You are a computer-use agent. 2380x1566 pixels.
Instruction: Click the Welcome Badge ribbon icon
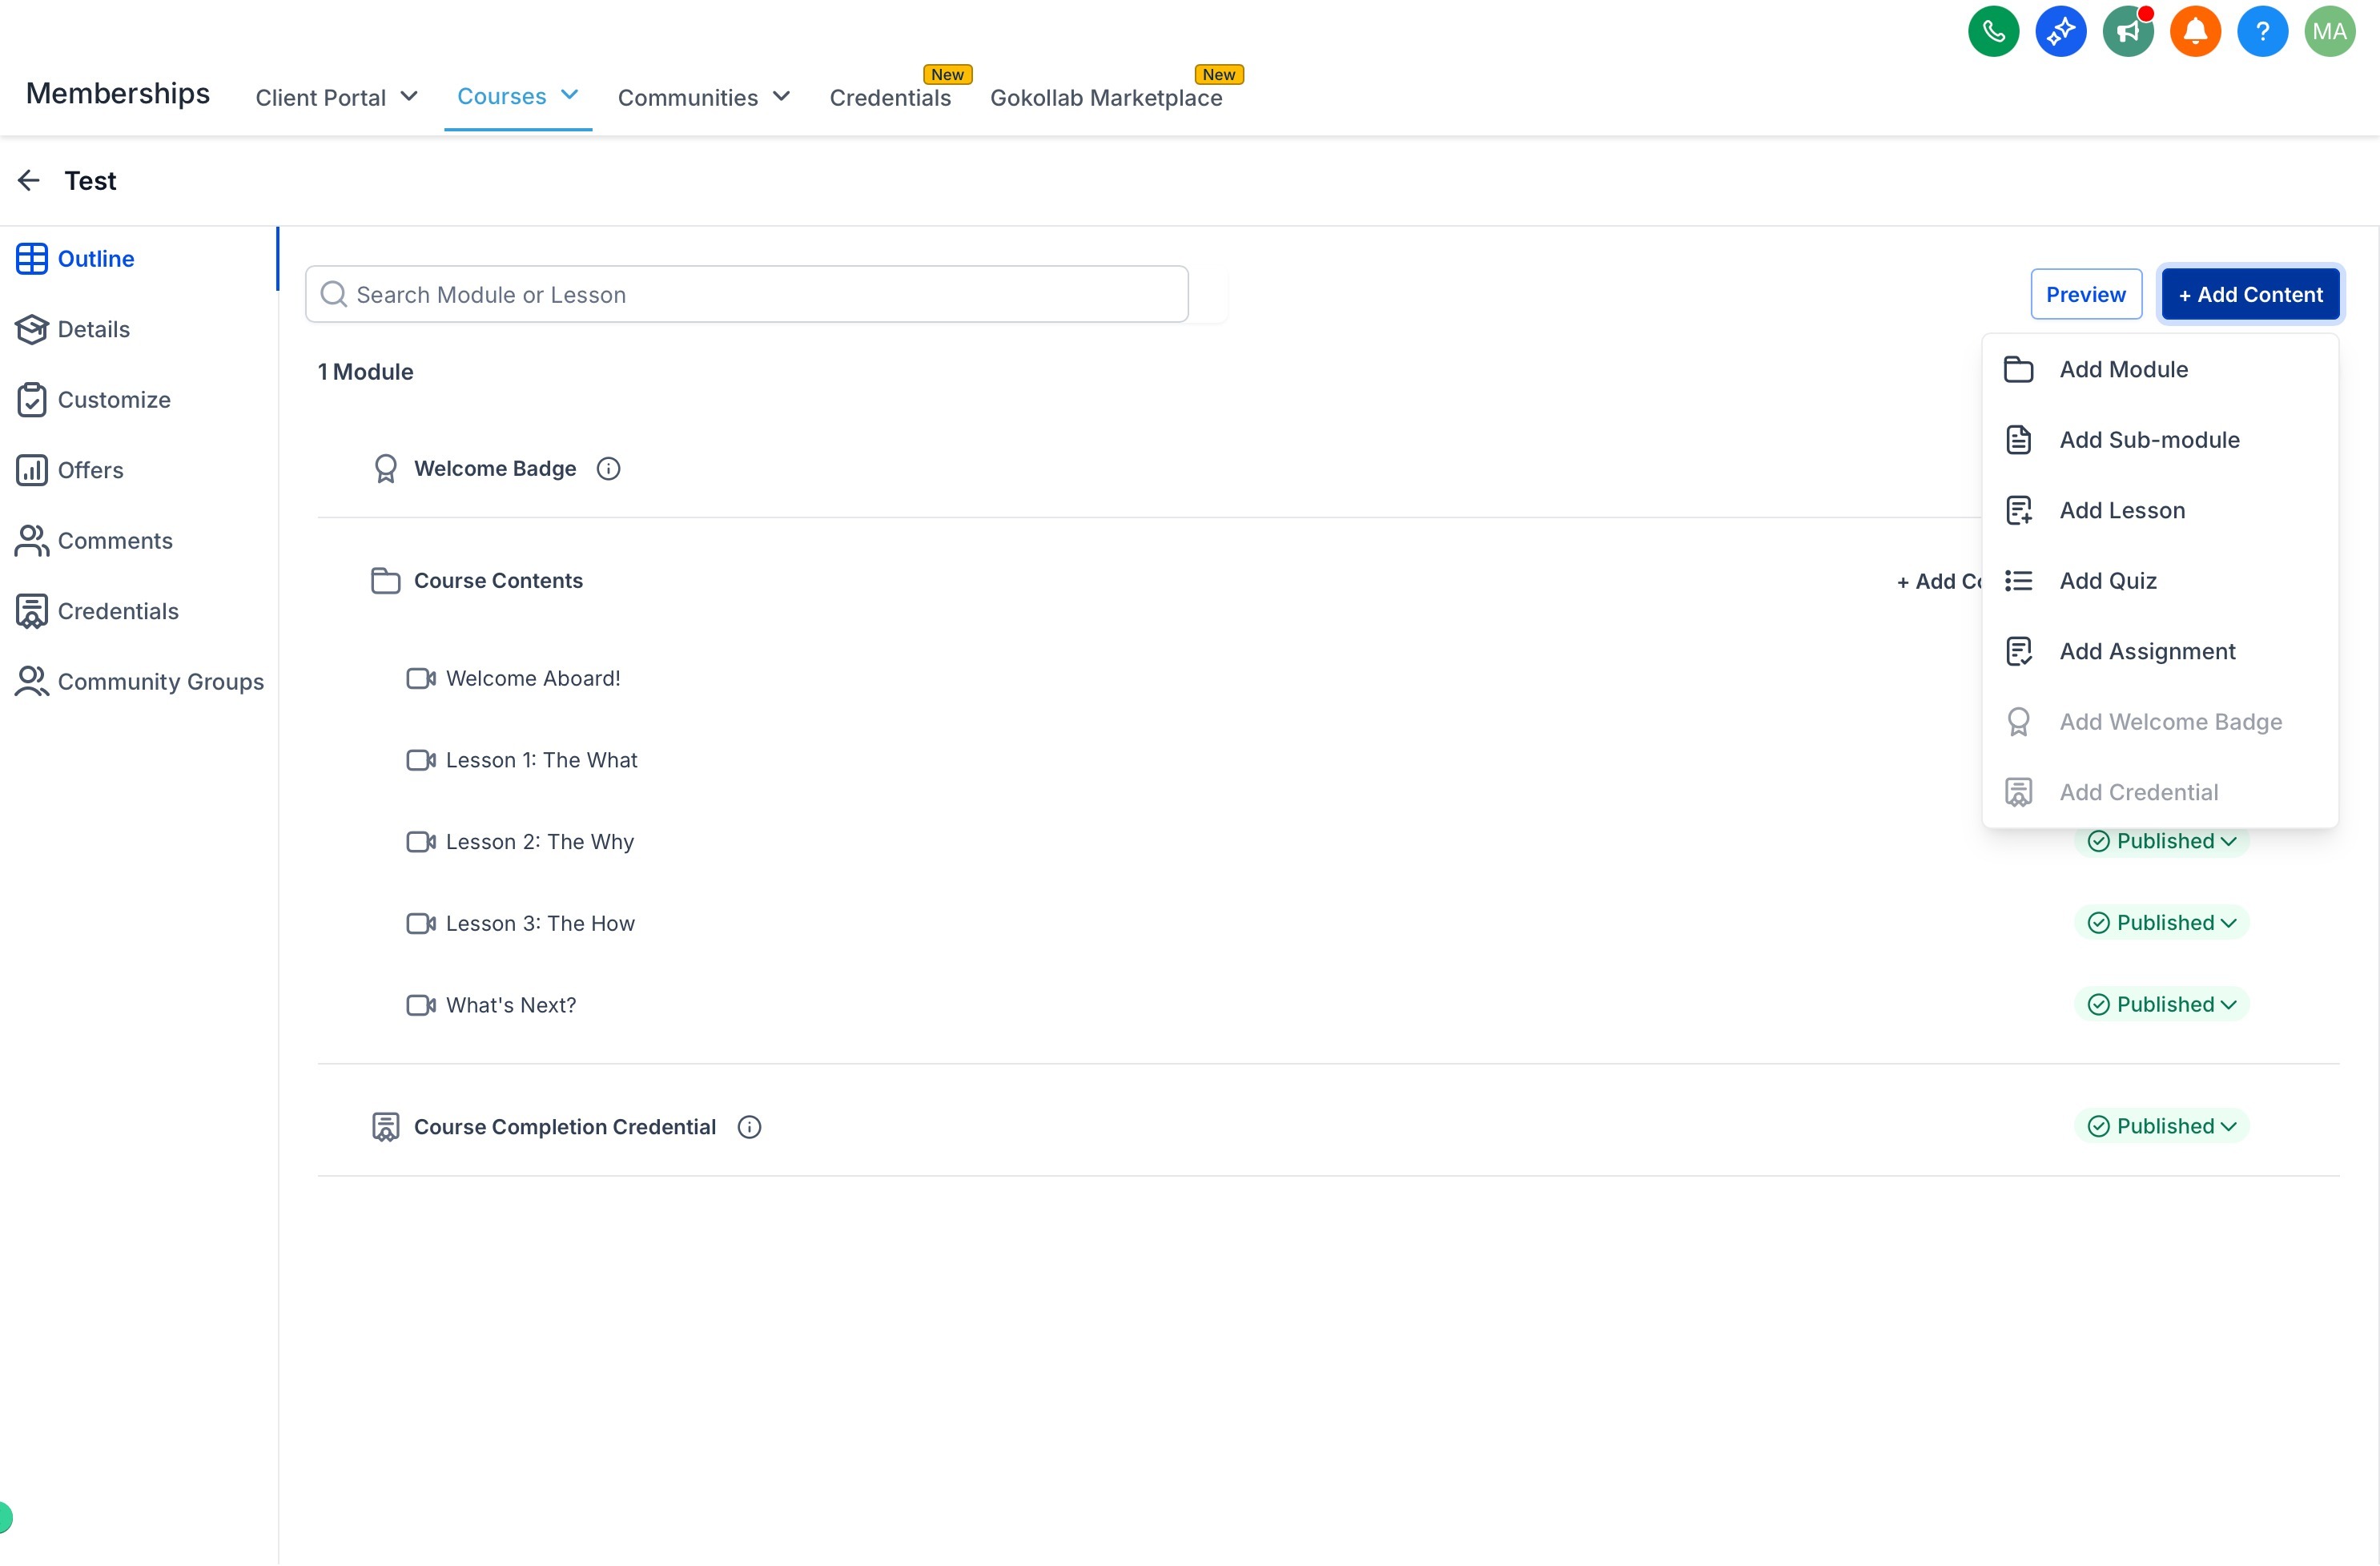[x=386, y=469]
